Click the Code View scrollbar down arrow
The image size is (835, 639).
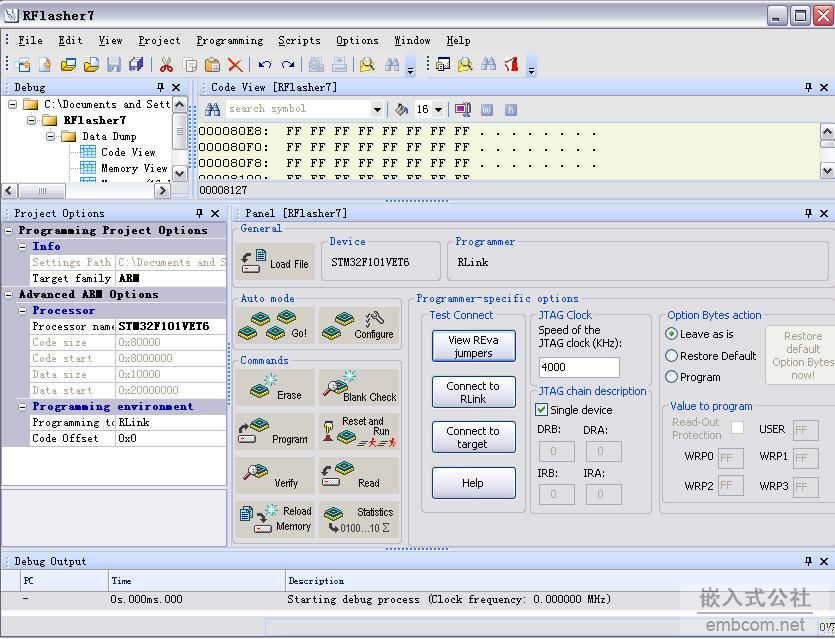point(827,170)
